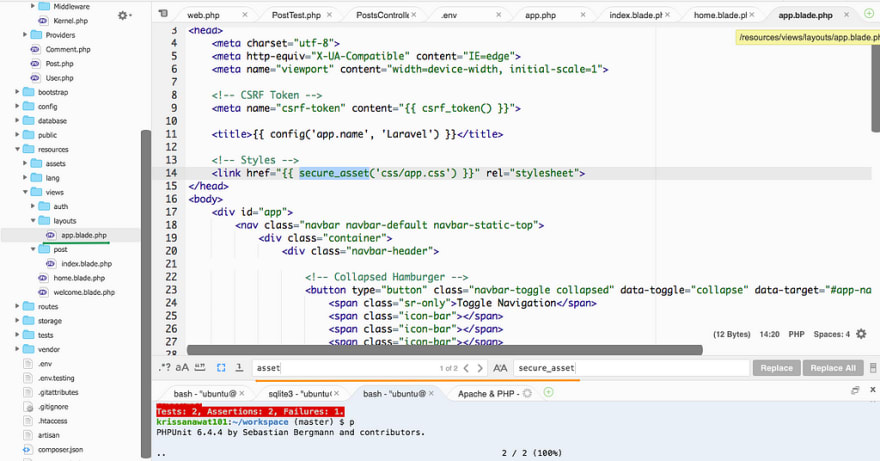Click the Replace All button
Screen dimensions: 880x461
coord(833,368)
